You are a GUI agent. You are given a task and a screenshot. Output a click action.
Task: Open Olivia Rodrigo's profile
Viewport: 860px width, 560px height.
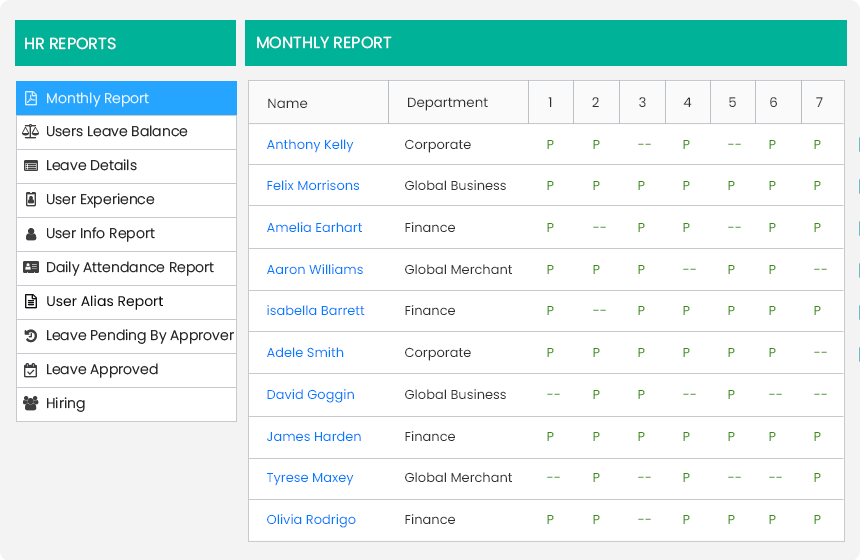coord(311,520)
